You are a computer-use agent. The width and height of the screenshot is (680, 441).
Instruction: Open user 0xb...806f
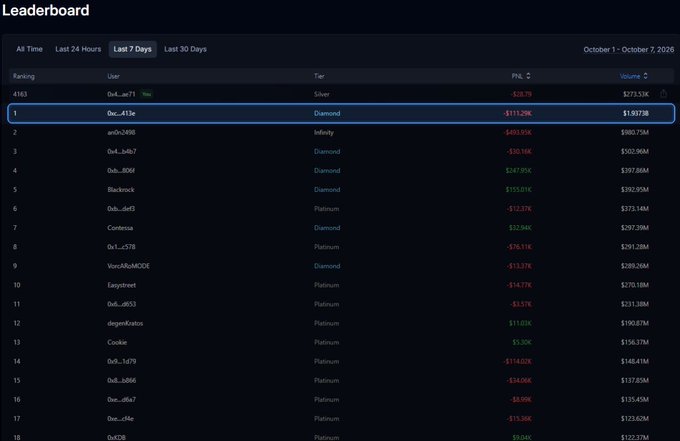pyautogui.click(x=121, y=170)
